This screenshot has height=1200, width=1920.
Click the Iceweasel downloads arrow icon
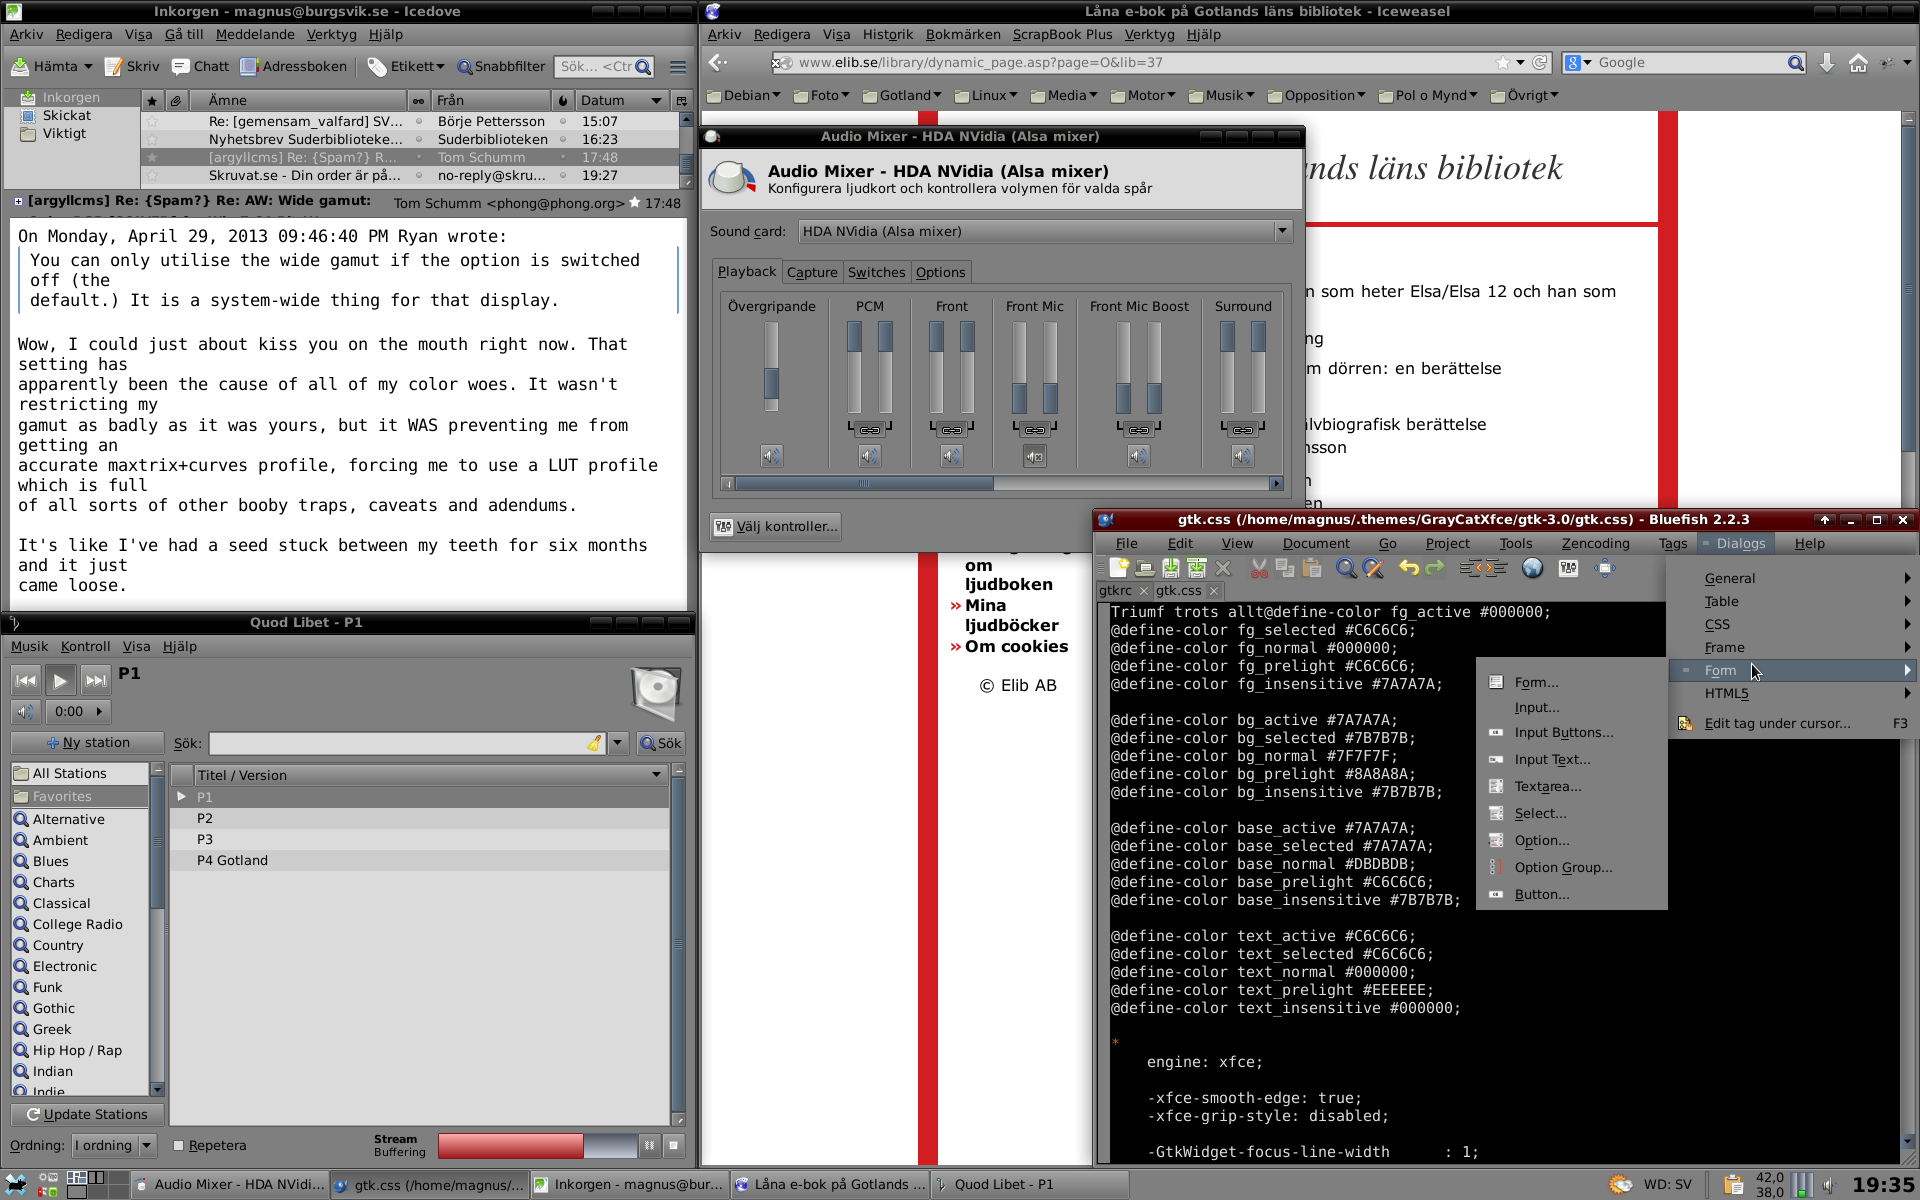click(1827, 63)
